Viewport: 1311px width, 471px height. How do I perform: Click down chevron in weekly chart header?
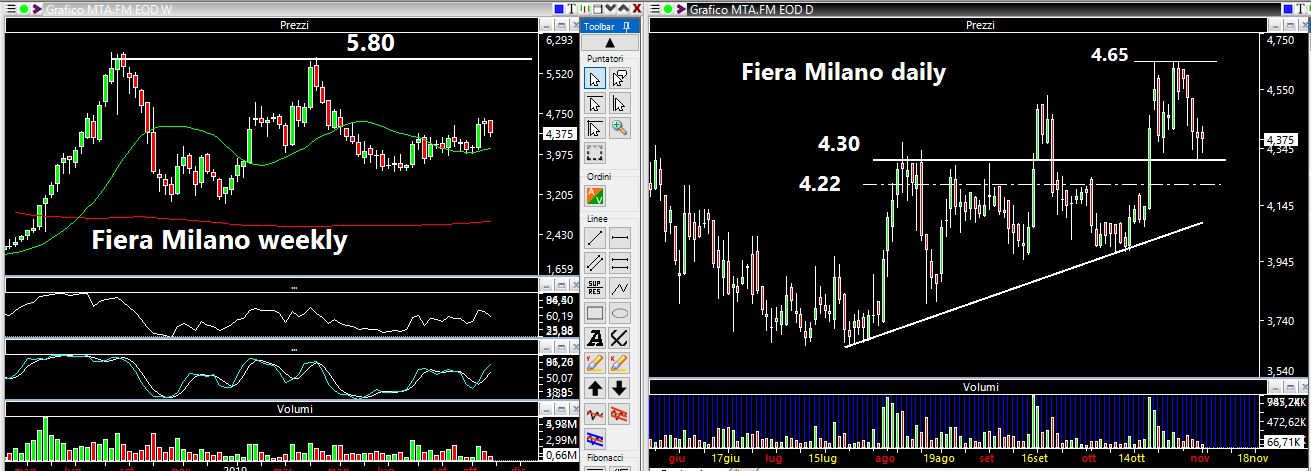[610, 8]
